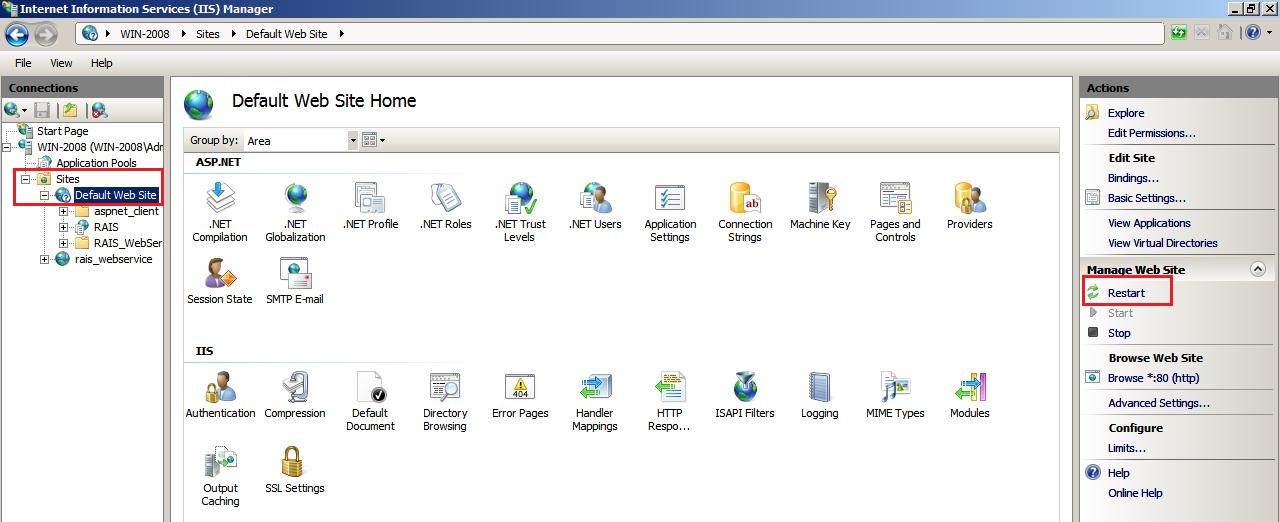Click the Back navigation arrow button
The image size is (1280, 522).
[17, 34]
